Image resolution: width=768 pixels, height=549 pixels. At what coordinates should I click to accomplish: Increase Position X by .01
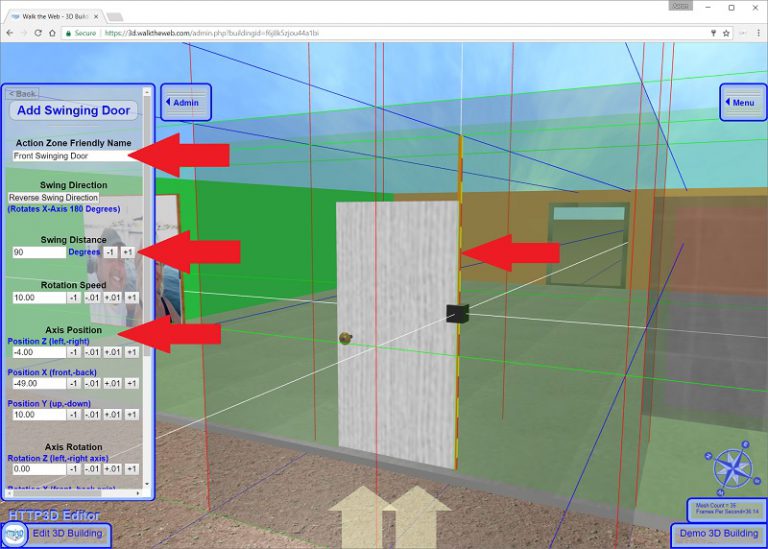[112, 383]
